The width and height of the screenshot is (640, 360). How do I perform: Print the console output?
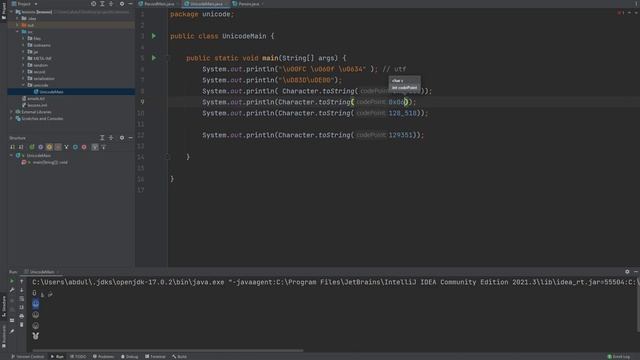pos(22,316)
